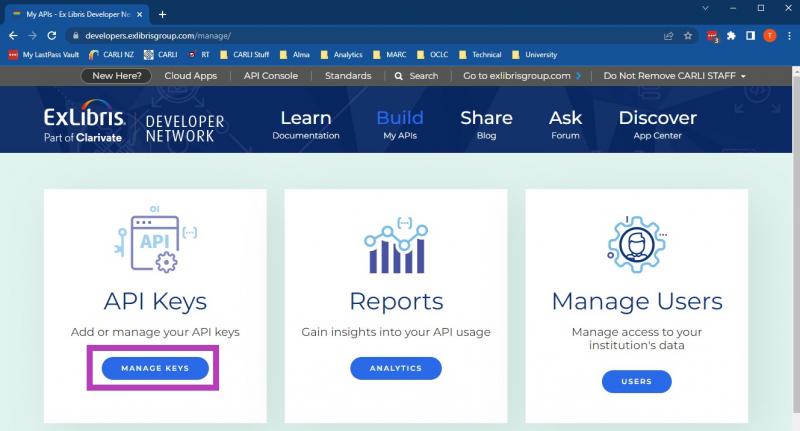Expand the University bookmark folder

(x=535, y=55)
